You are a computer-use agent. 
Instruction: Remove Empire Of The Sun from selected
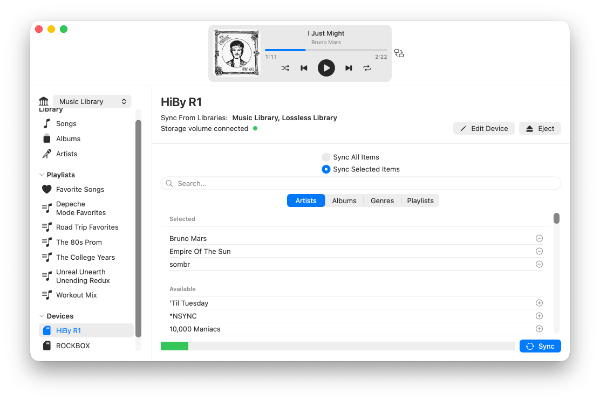[x=539, y=251]
